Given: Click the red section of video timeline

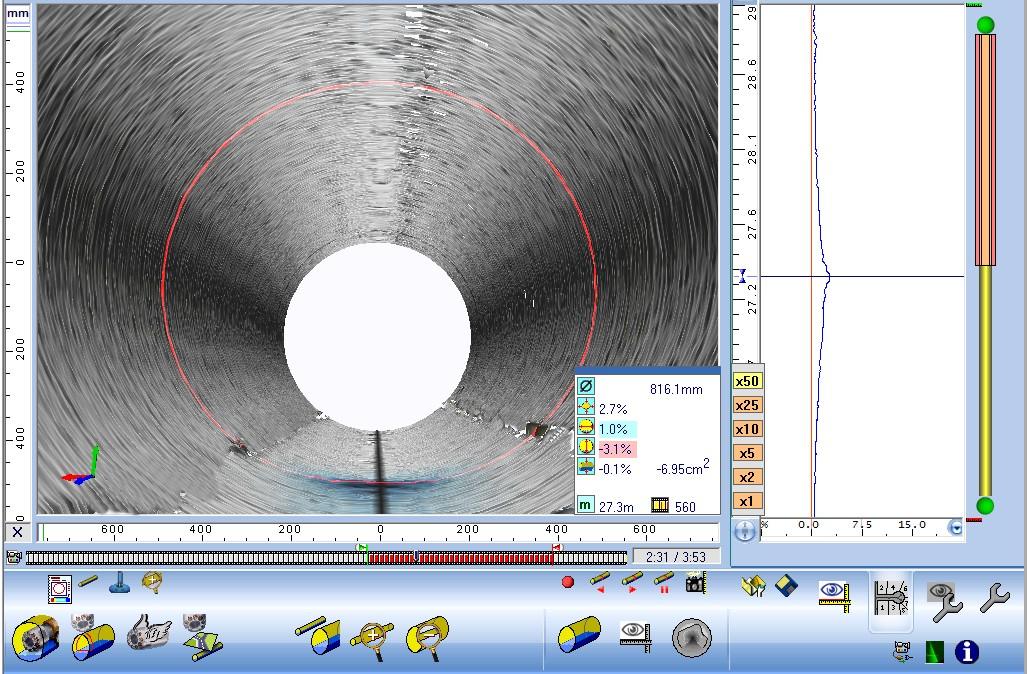Looking at the screenshot, I should coord(460,558).
